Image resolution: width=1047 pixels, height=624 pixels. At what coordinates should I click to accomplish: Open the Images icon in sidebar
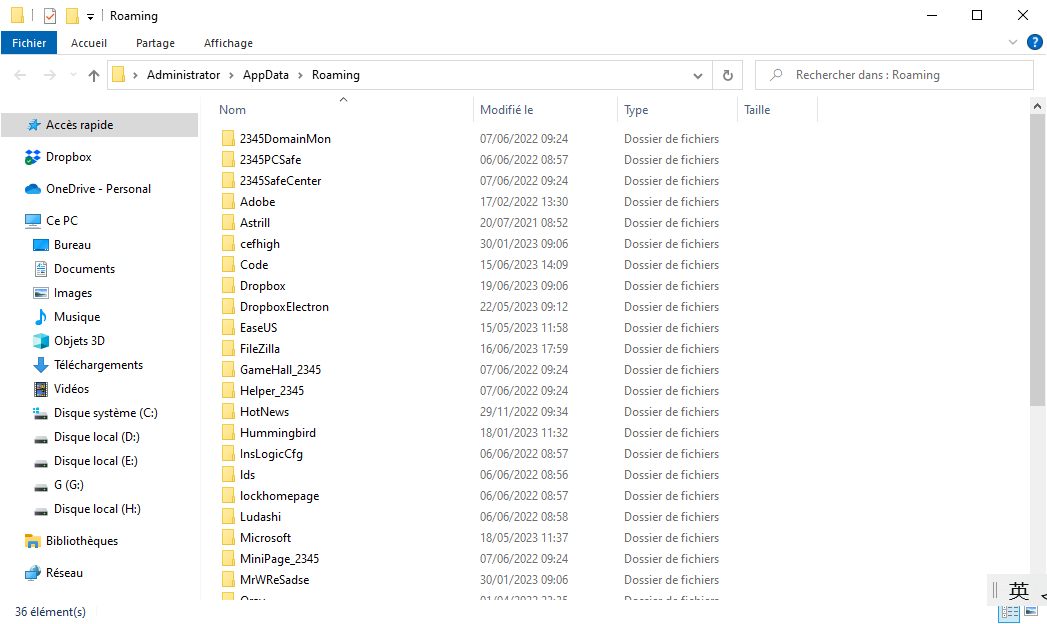pyautogui.click(x=41, y=293)
